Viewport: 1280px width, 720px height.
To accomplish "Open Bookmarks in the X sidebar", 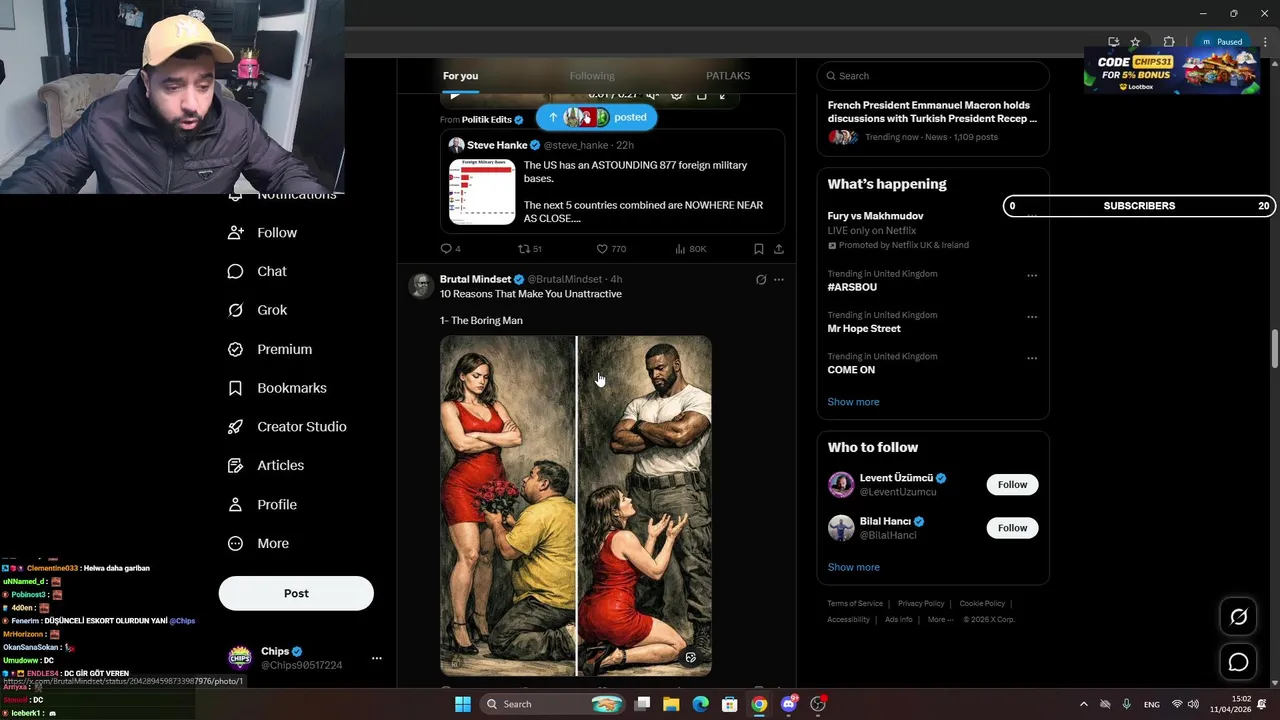I will click(277, 388).
